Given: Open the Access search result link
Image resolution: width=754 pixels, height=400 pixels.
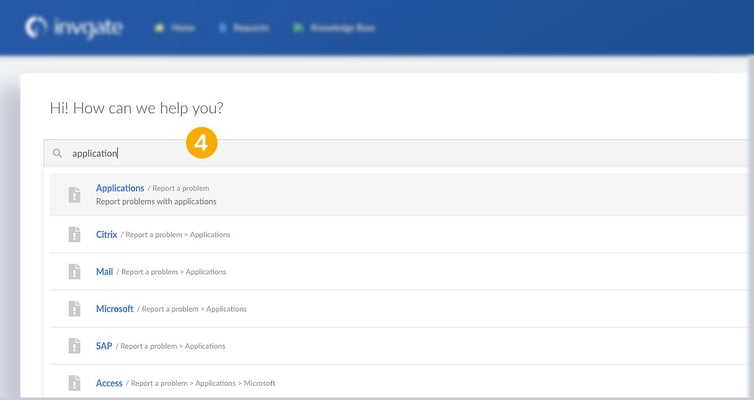Looking at the screenshot, I should coord(109,383).
